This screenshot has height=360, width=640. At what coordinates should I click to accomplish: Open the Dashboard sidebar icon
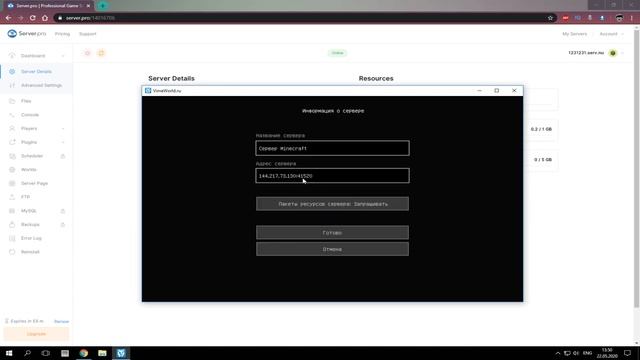(x=12, y=56)
